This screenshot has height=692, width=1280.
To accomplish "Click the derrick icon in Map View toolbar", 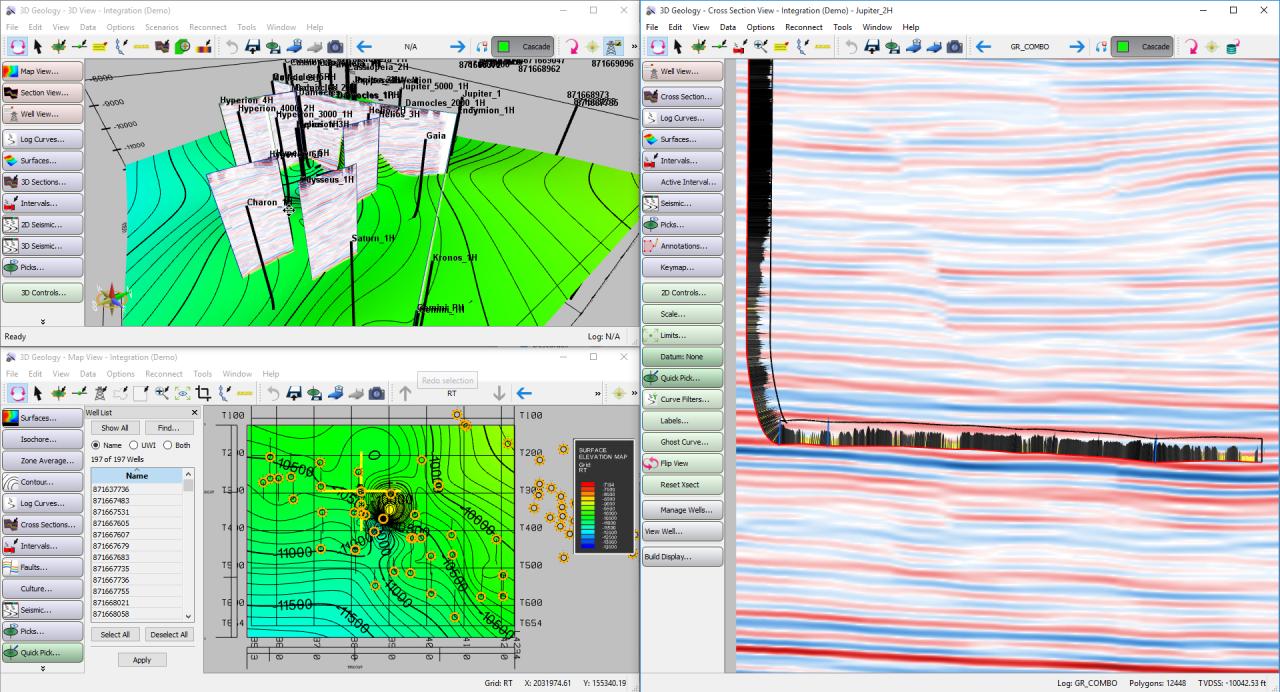I will [x=100, y=394].
